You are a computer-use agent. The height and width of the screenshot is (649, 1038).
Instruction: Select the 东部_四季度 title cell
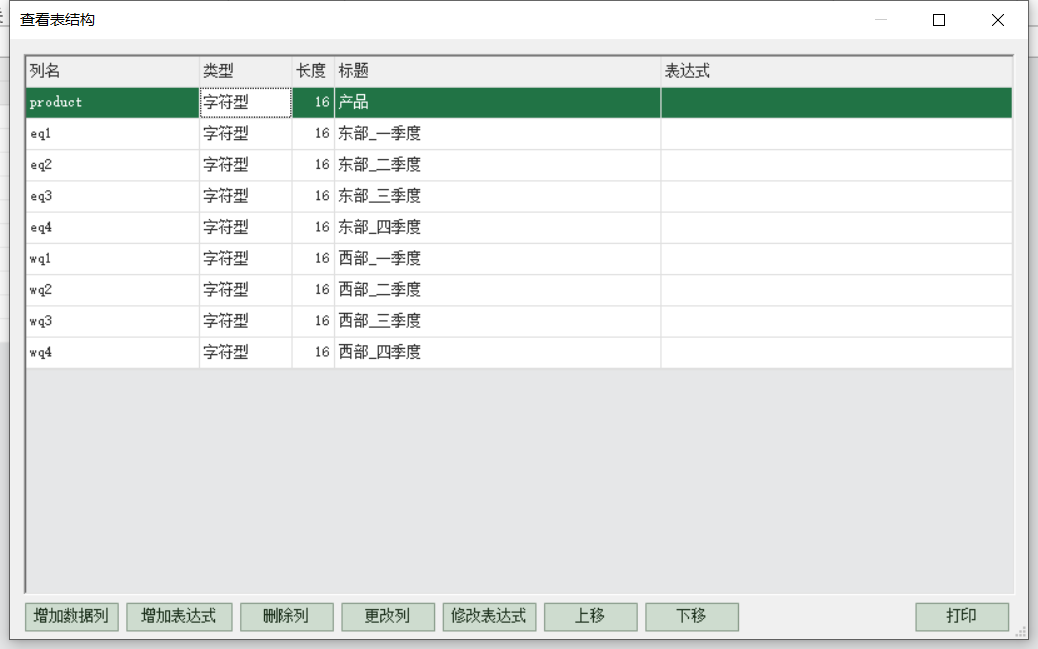[x=498, y=227]
